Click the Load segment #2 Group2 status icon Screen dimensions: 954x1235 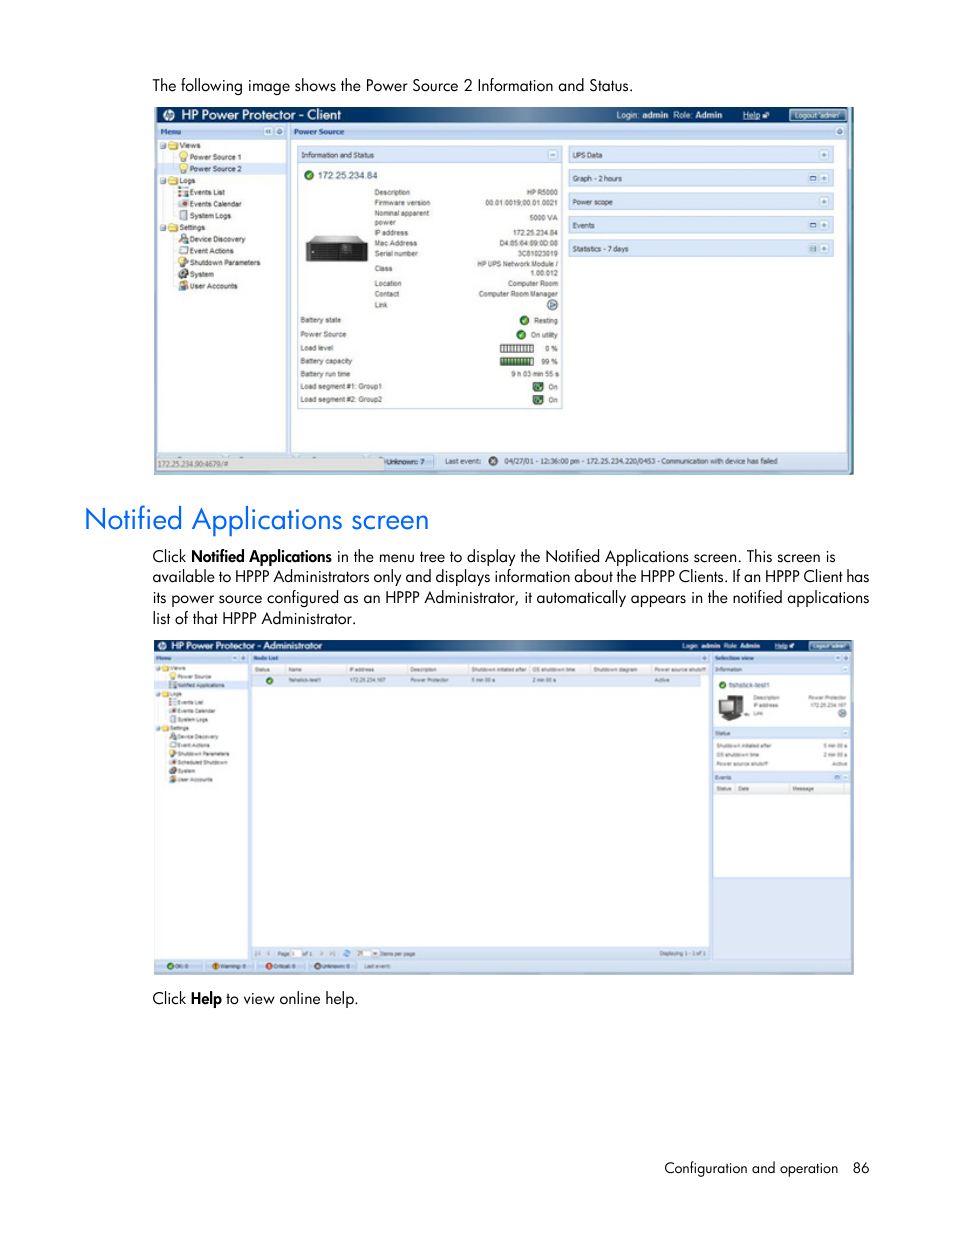[538, 400]
